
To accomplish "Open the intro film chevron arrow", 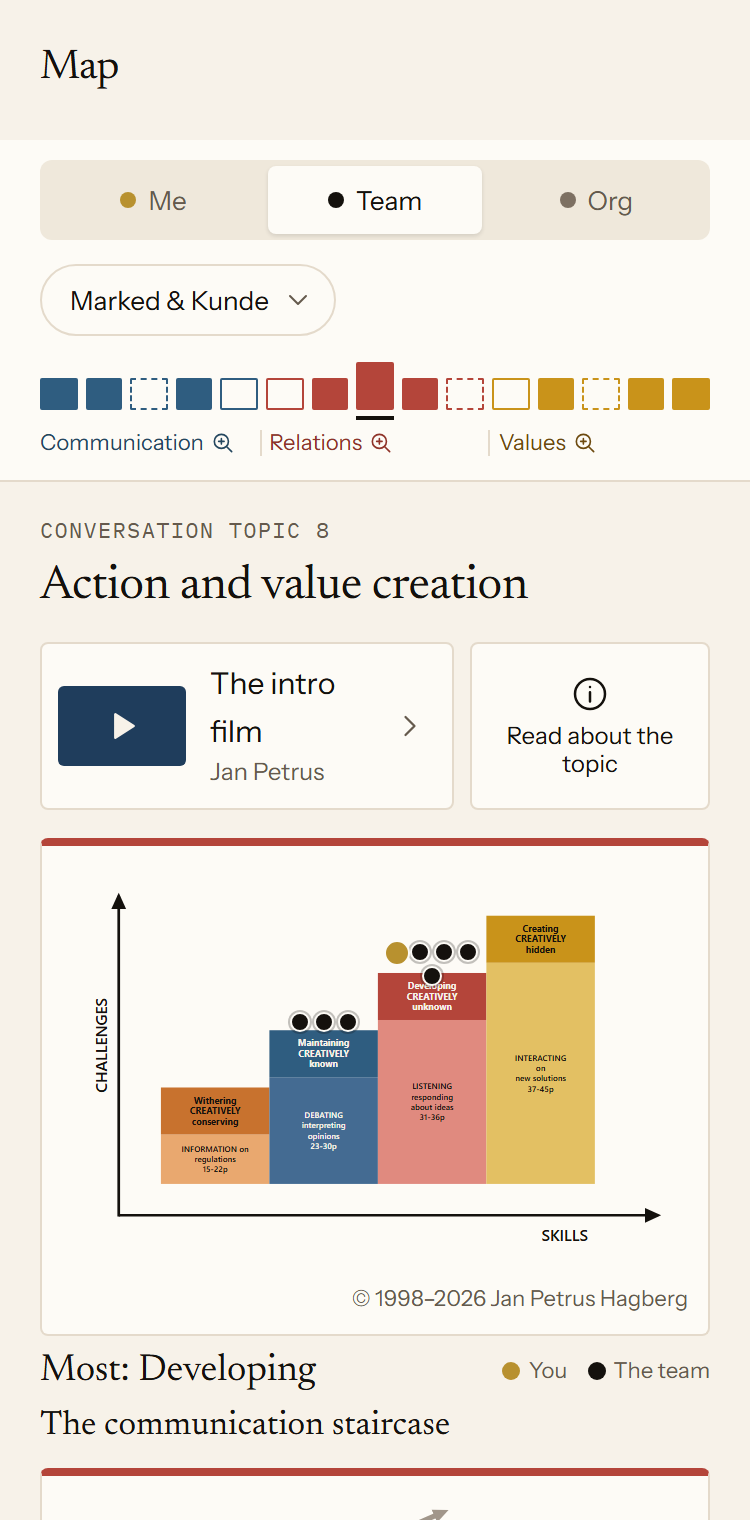I will coord(410,726).
